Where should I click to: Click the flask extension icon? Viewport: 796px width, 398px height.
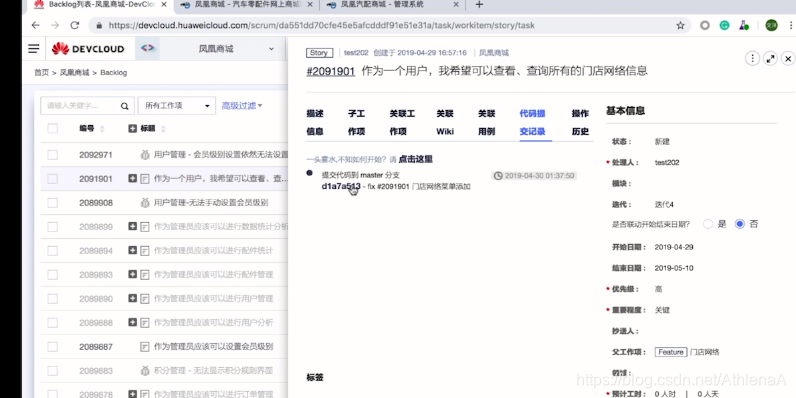click(x=744, y=25)
